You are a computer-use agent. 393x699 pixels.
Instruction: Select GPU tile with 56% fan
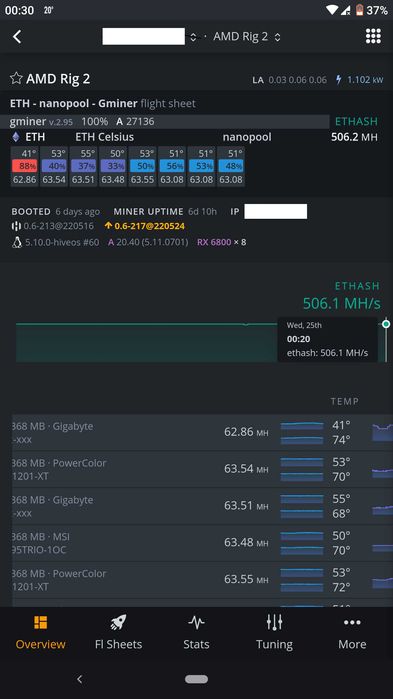pyautogui.click(x=172, y=167)
